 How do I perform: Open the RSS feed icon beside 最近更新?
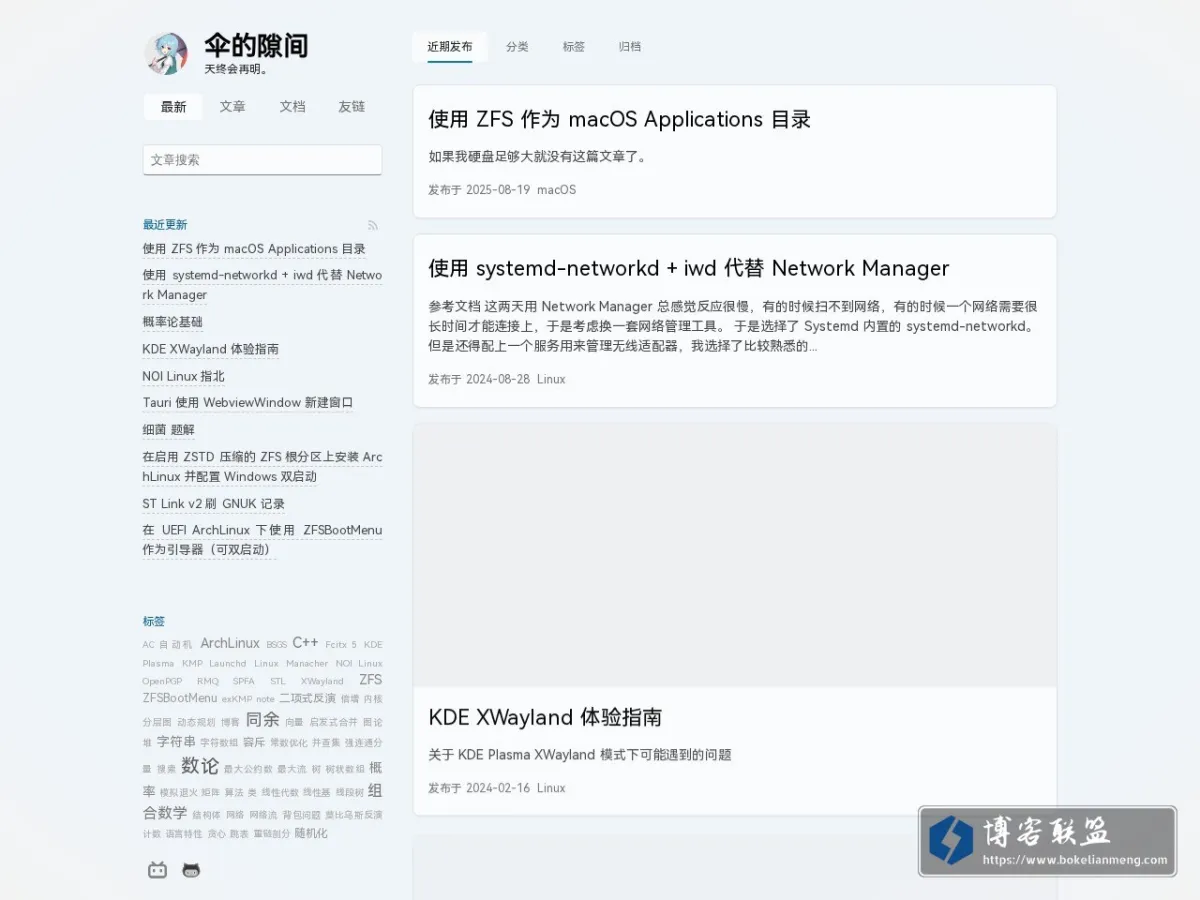click(373, 225)
